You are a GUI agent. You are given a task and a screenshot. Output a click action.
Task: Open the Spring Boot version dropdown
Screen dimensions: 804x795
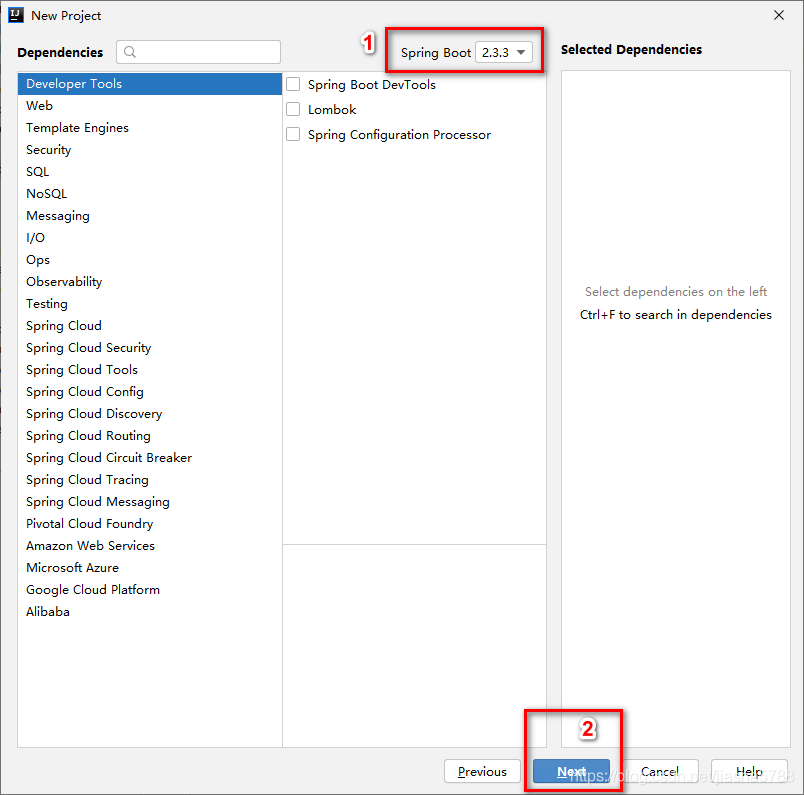tap(504, 52)
